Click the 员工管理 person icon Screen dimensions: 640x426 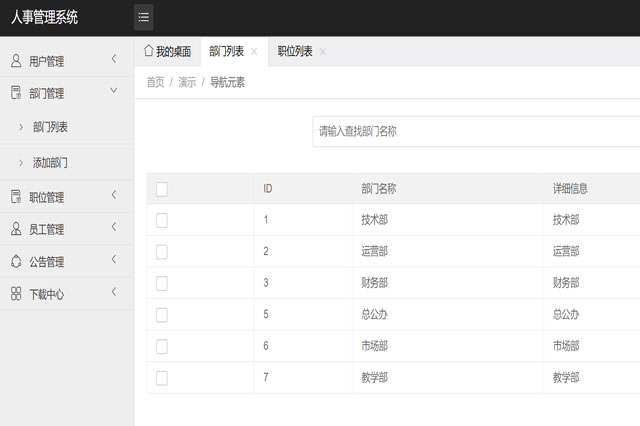coord(16,229)
